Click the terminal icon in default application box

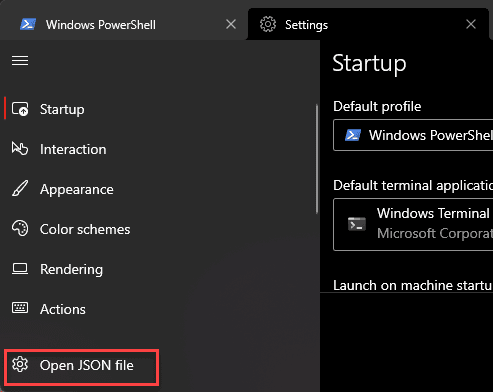(x=357, y=224)
